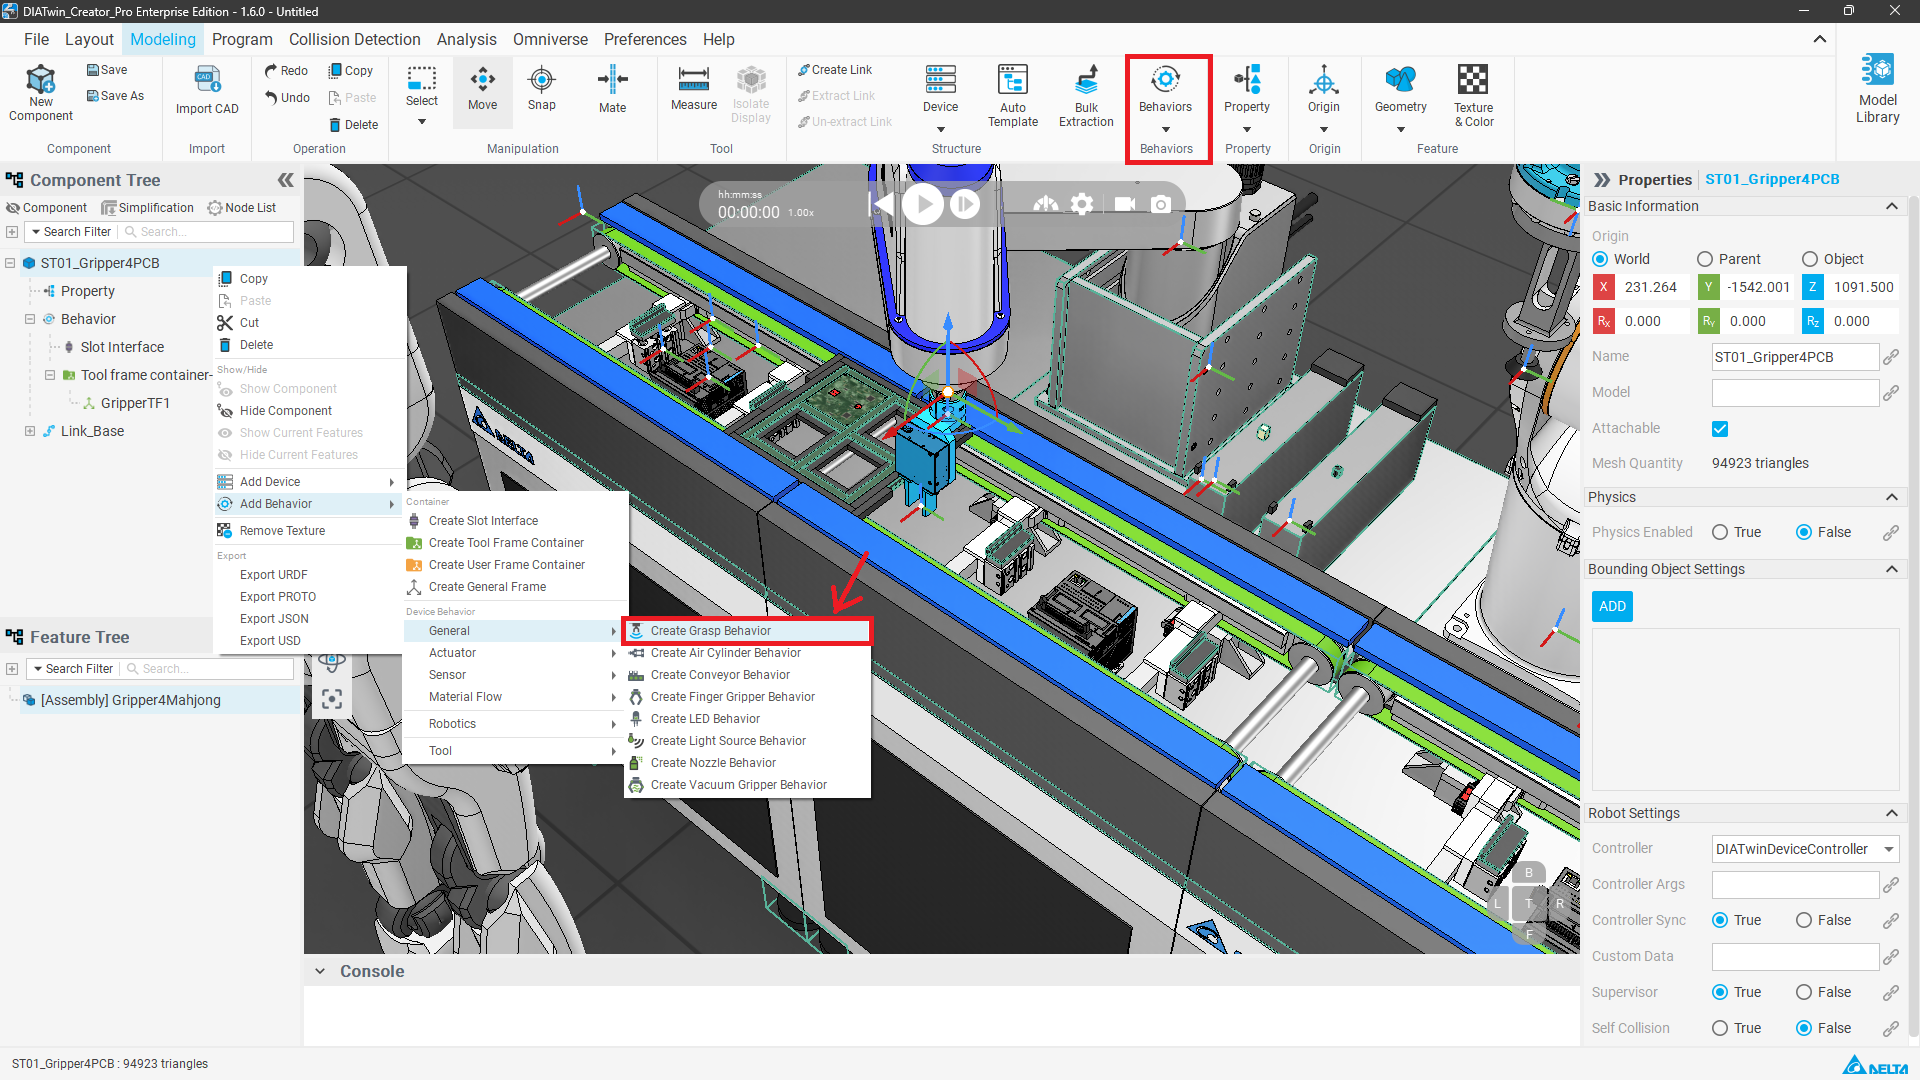Collapse the Physics section
This screenshot has width=1920, height=1080.
click(x=1892, y=497)
